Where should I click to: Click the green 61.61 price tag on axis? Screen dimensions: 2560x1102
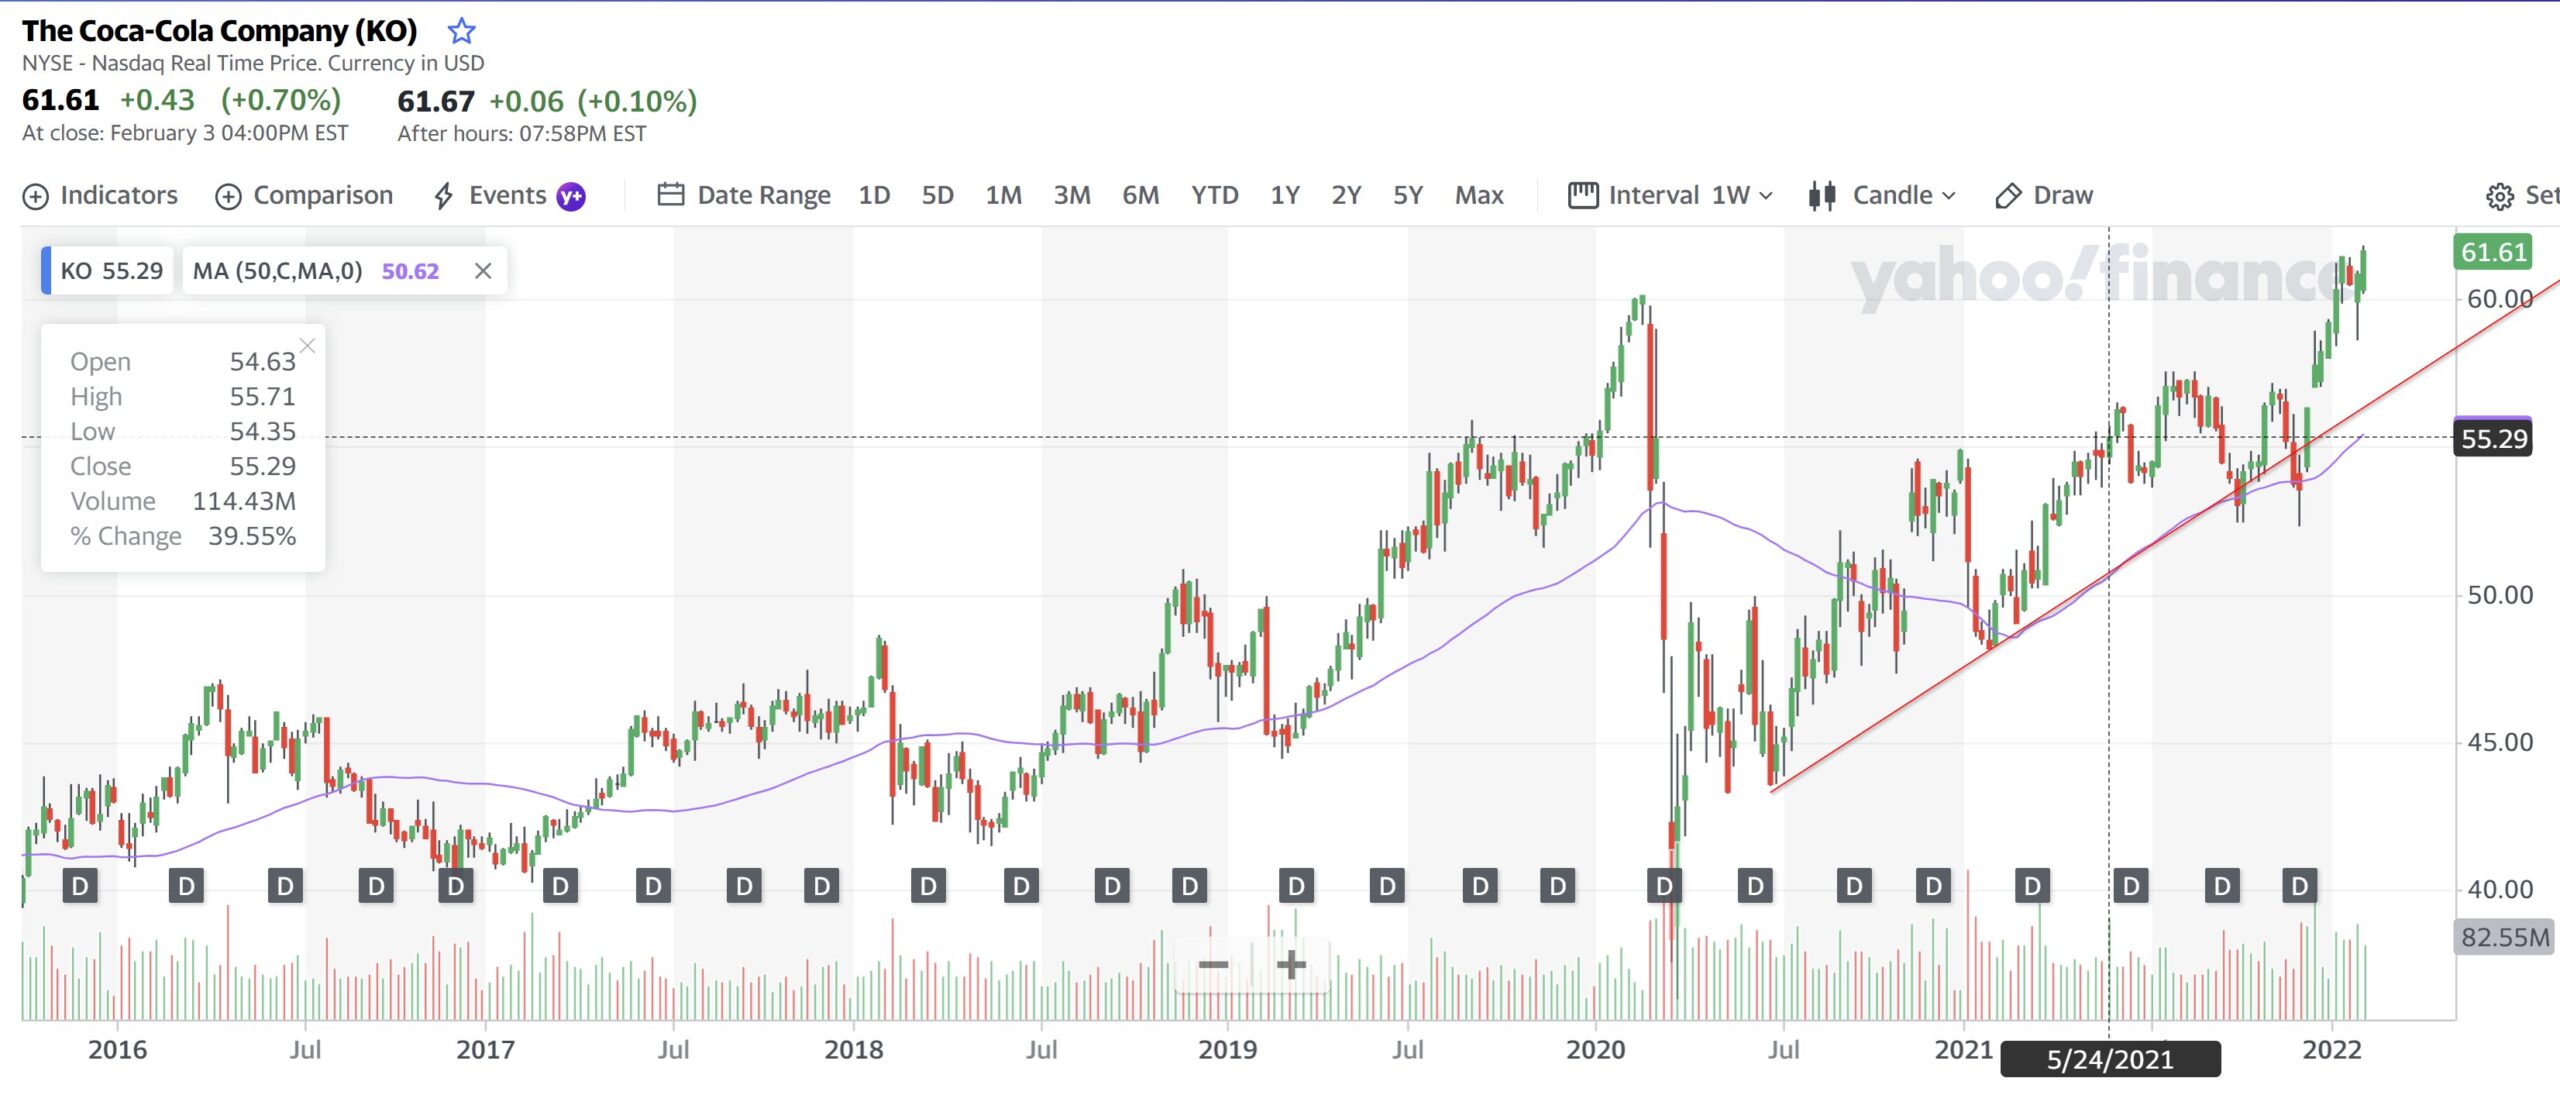[2493, 252]
